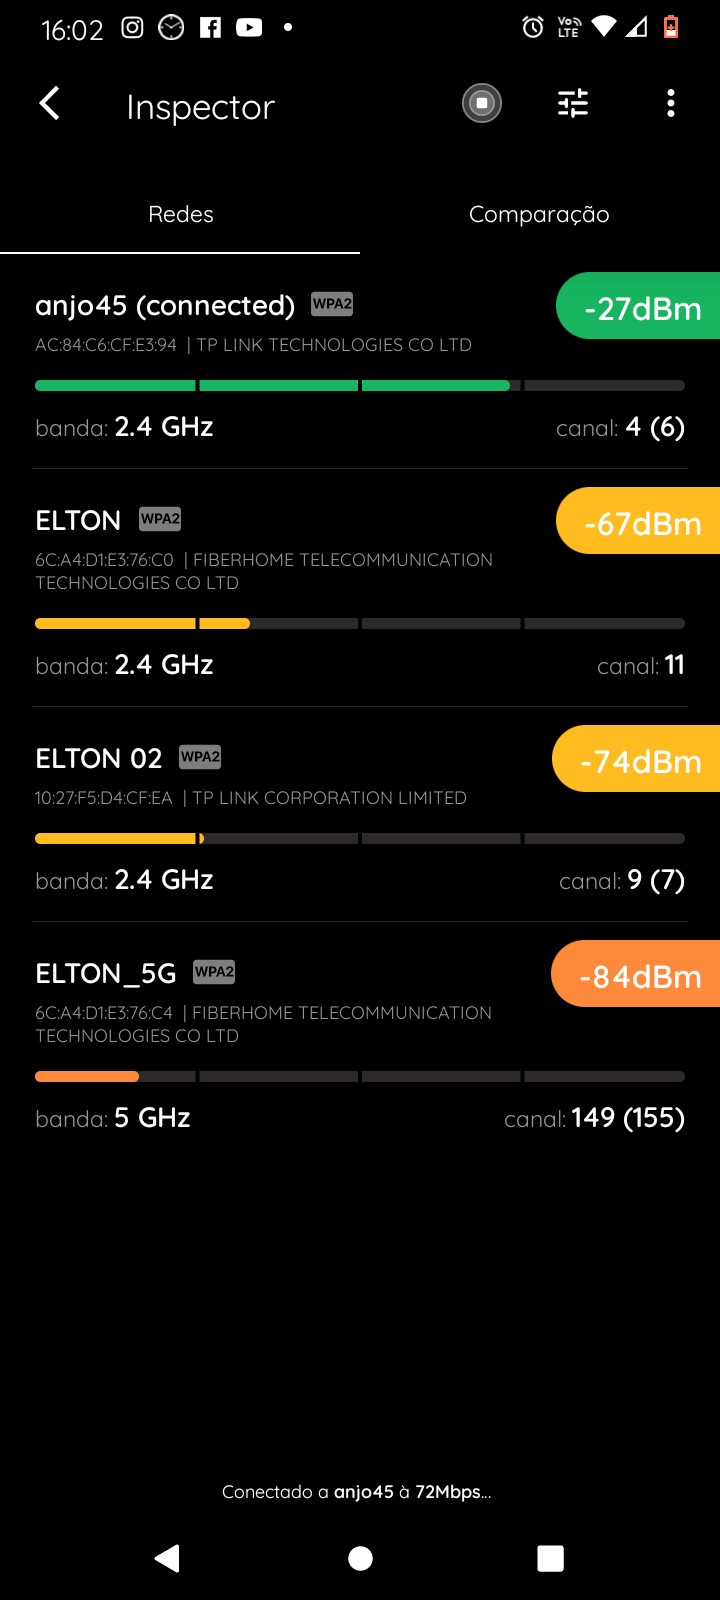Tap the Android home navigation button

tap(360, 1558)
